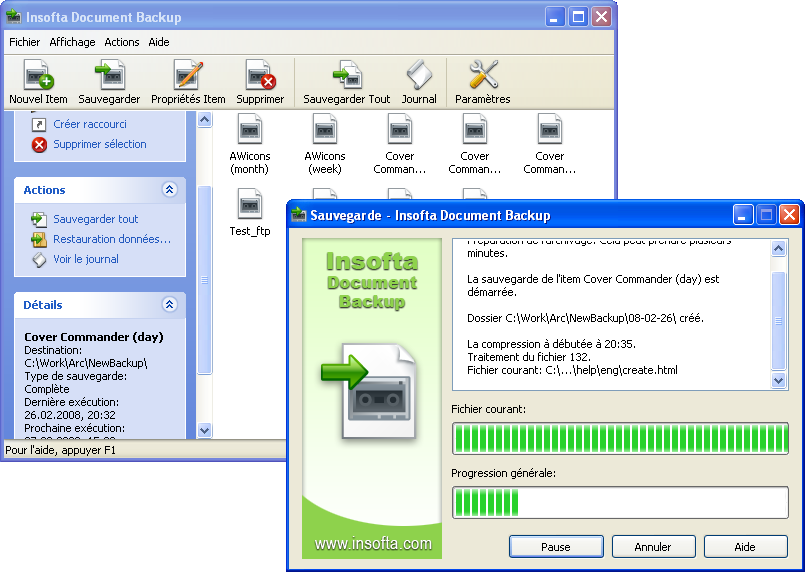805x572 pixels.
Task: Click the "Fichier courant: C:\...\help\eng\create.html" log line
Action: pyautogui.click(x=572, y=370)
